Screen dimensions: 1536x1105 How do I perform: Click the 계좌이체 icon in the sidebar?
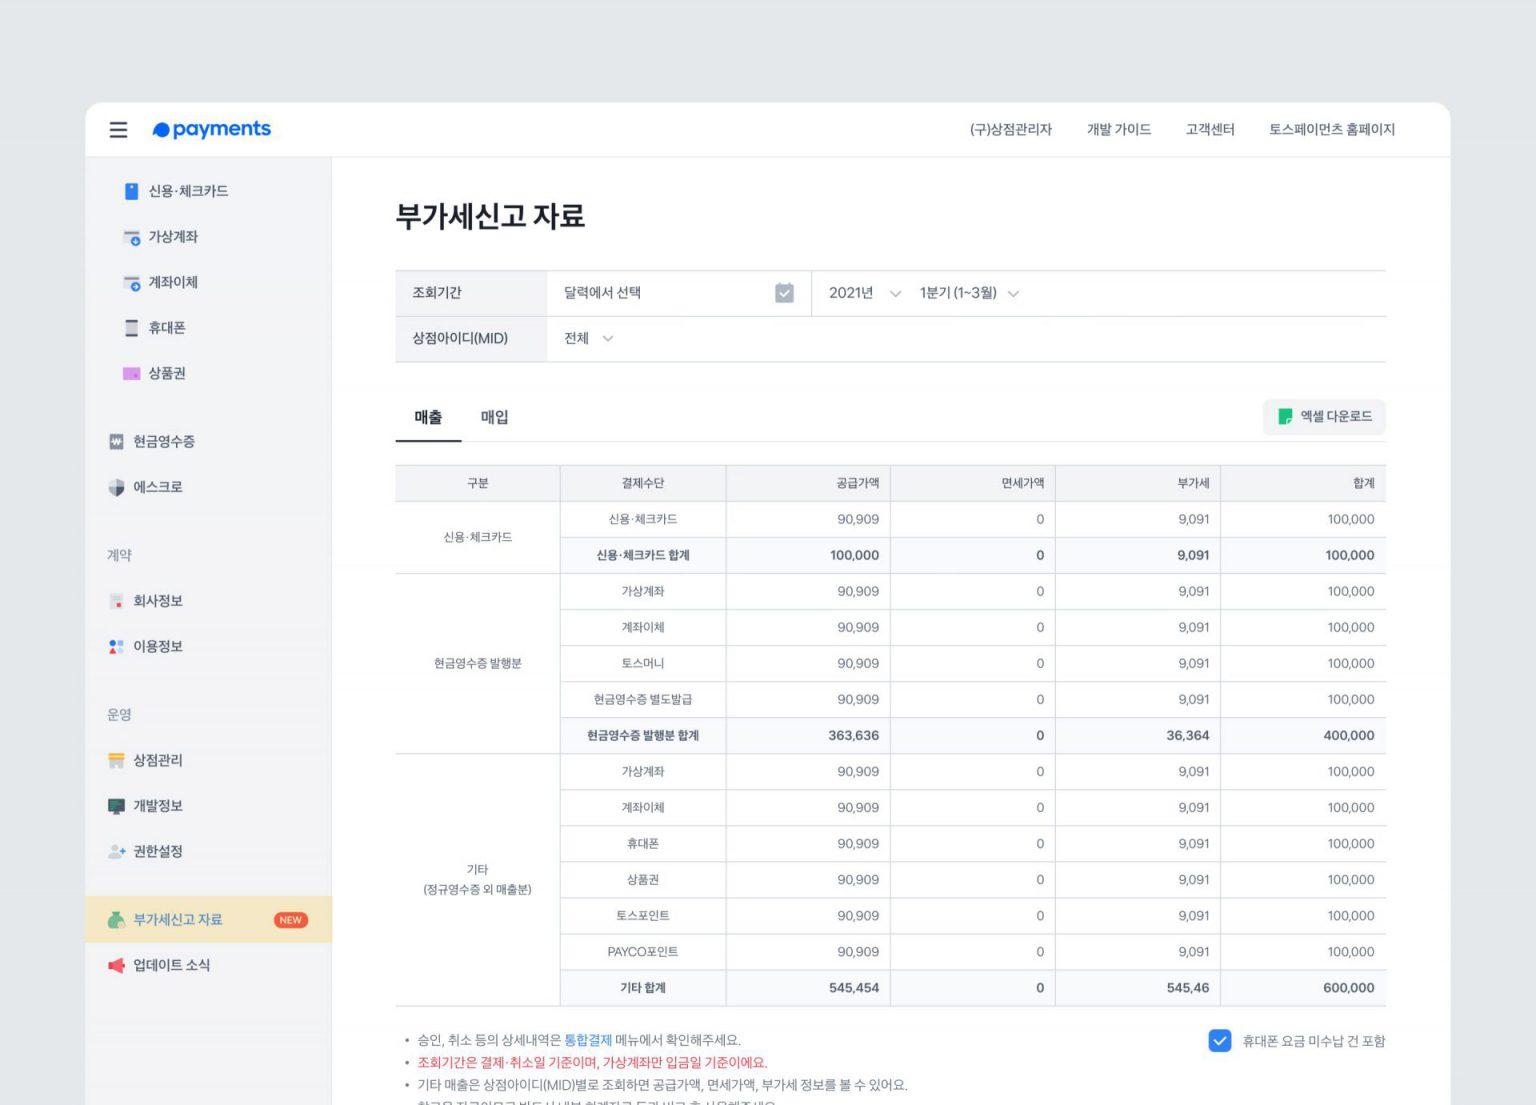tap(131, 283)
